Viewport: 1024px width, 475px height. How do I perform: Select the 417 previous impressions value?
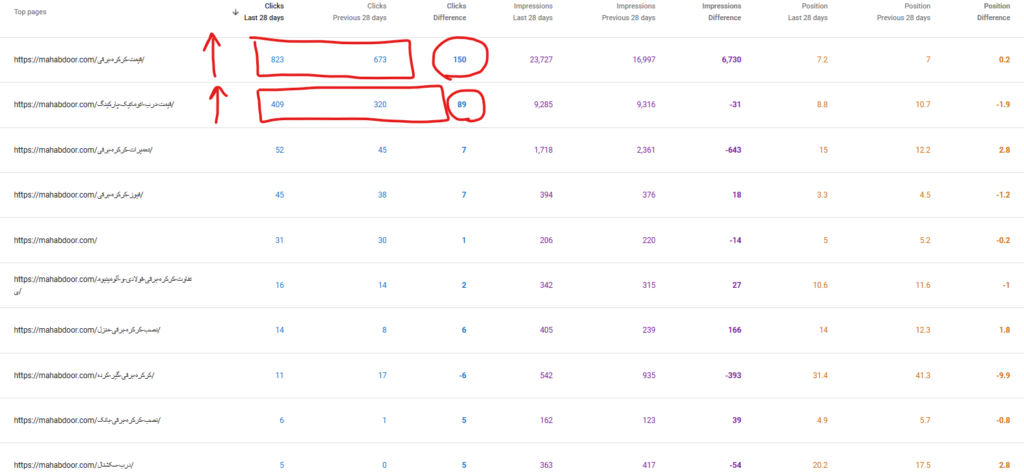point(648,465)
